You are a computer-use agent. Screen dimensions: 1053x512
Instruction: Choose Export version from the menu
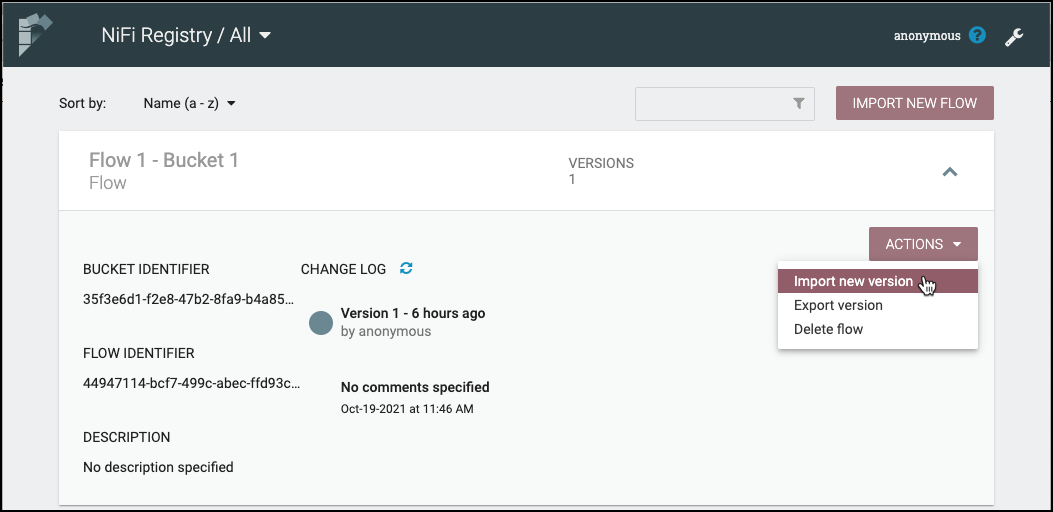pyautogui.click(x=838, y=305)
